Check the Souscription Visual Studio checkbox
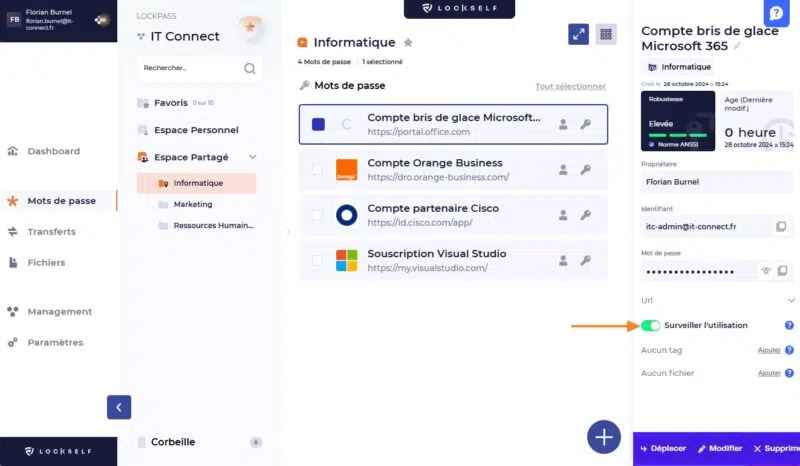Image resolution: width=800 pixels, height=466 pixels. click(x=317, y=260)
